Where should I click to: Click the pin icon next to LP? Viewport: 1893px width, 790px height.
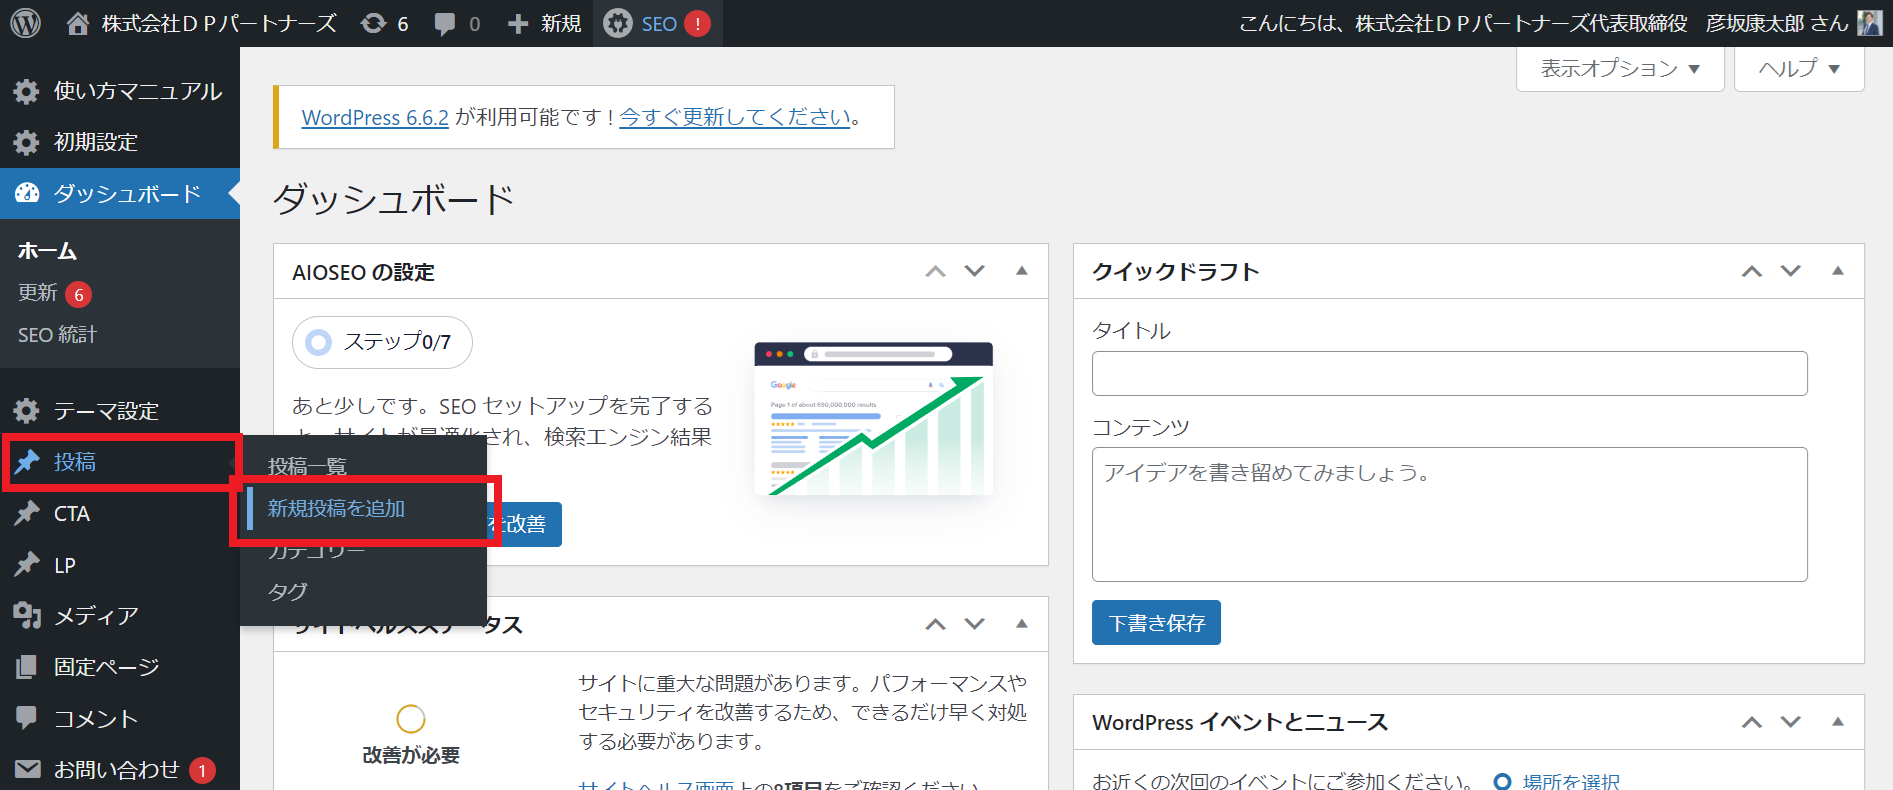[27, 565]
